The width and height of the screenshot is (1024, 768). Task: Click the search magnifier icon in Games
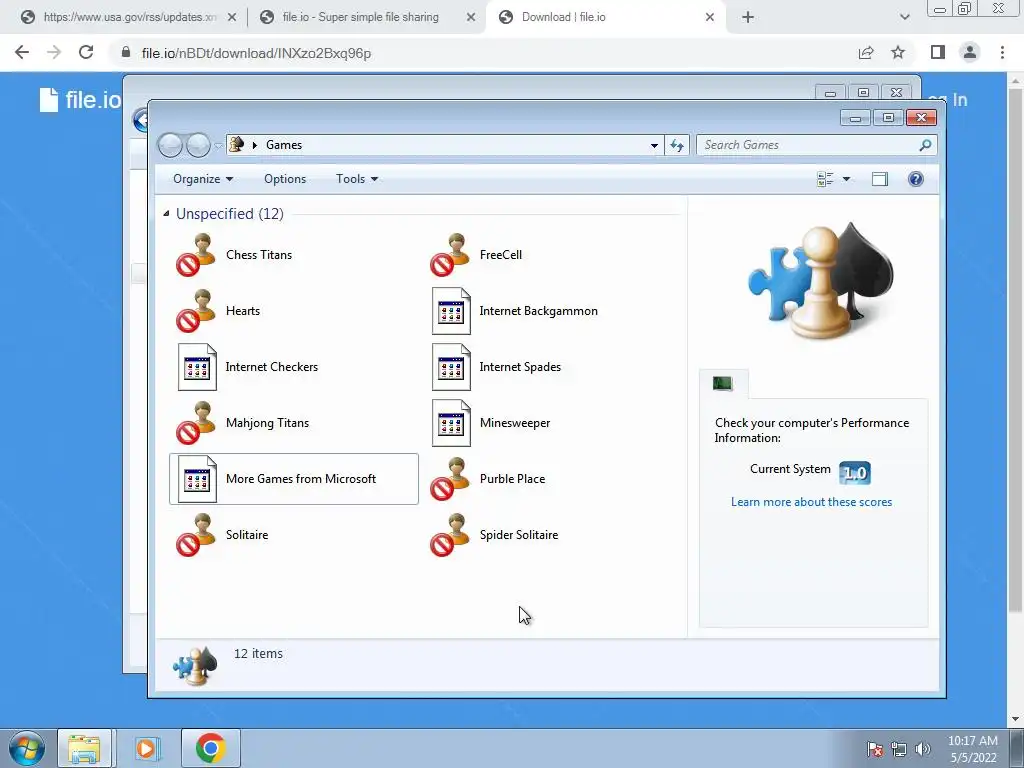click(925, 145)
